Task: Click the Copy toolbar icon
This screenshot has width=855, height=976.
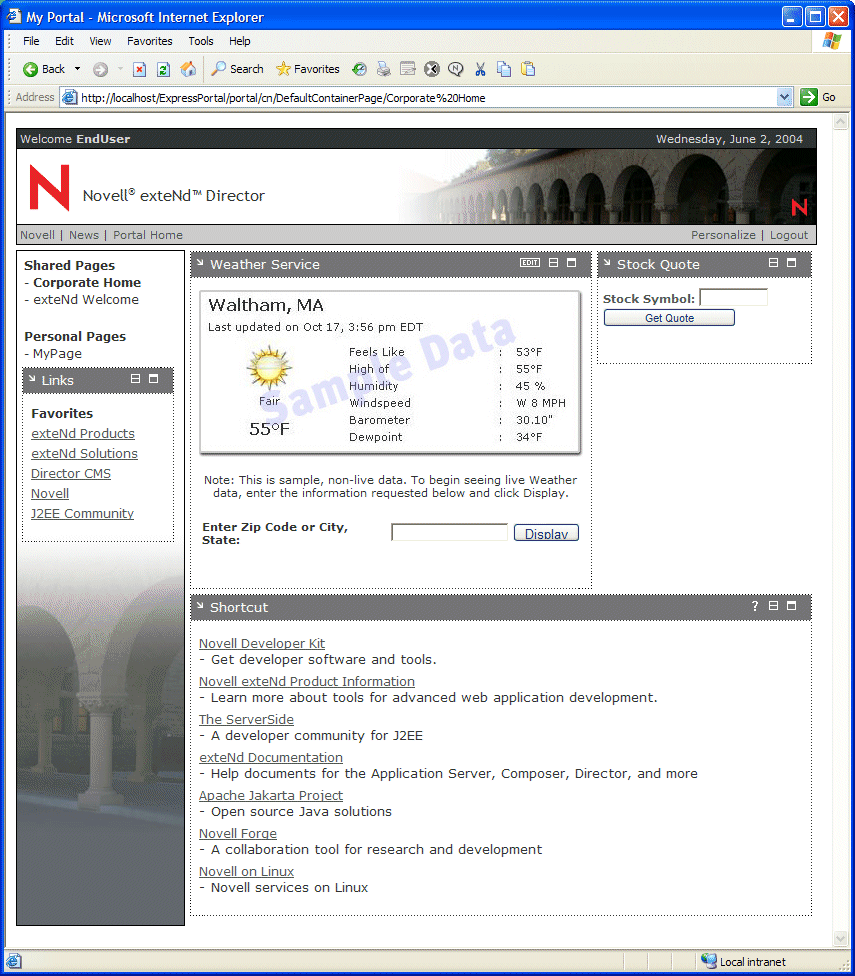Action: point(504,69)
